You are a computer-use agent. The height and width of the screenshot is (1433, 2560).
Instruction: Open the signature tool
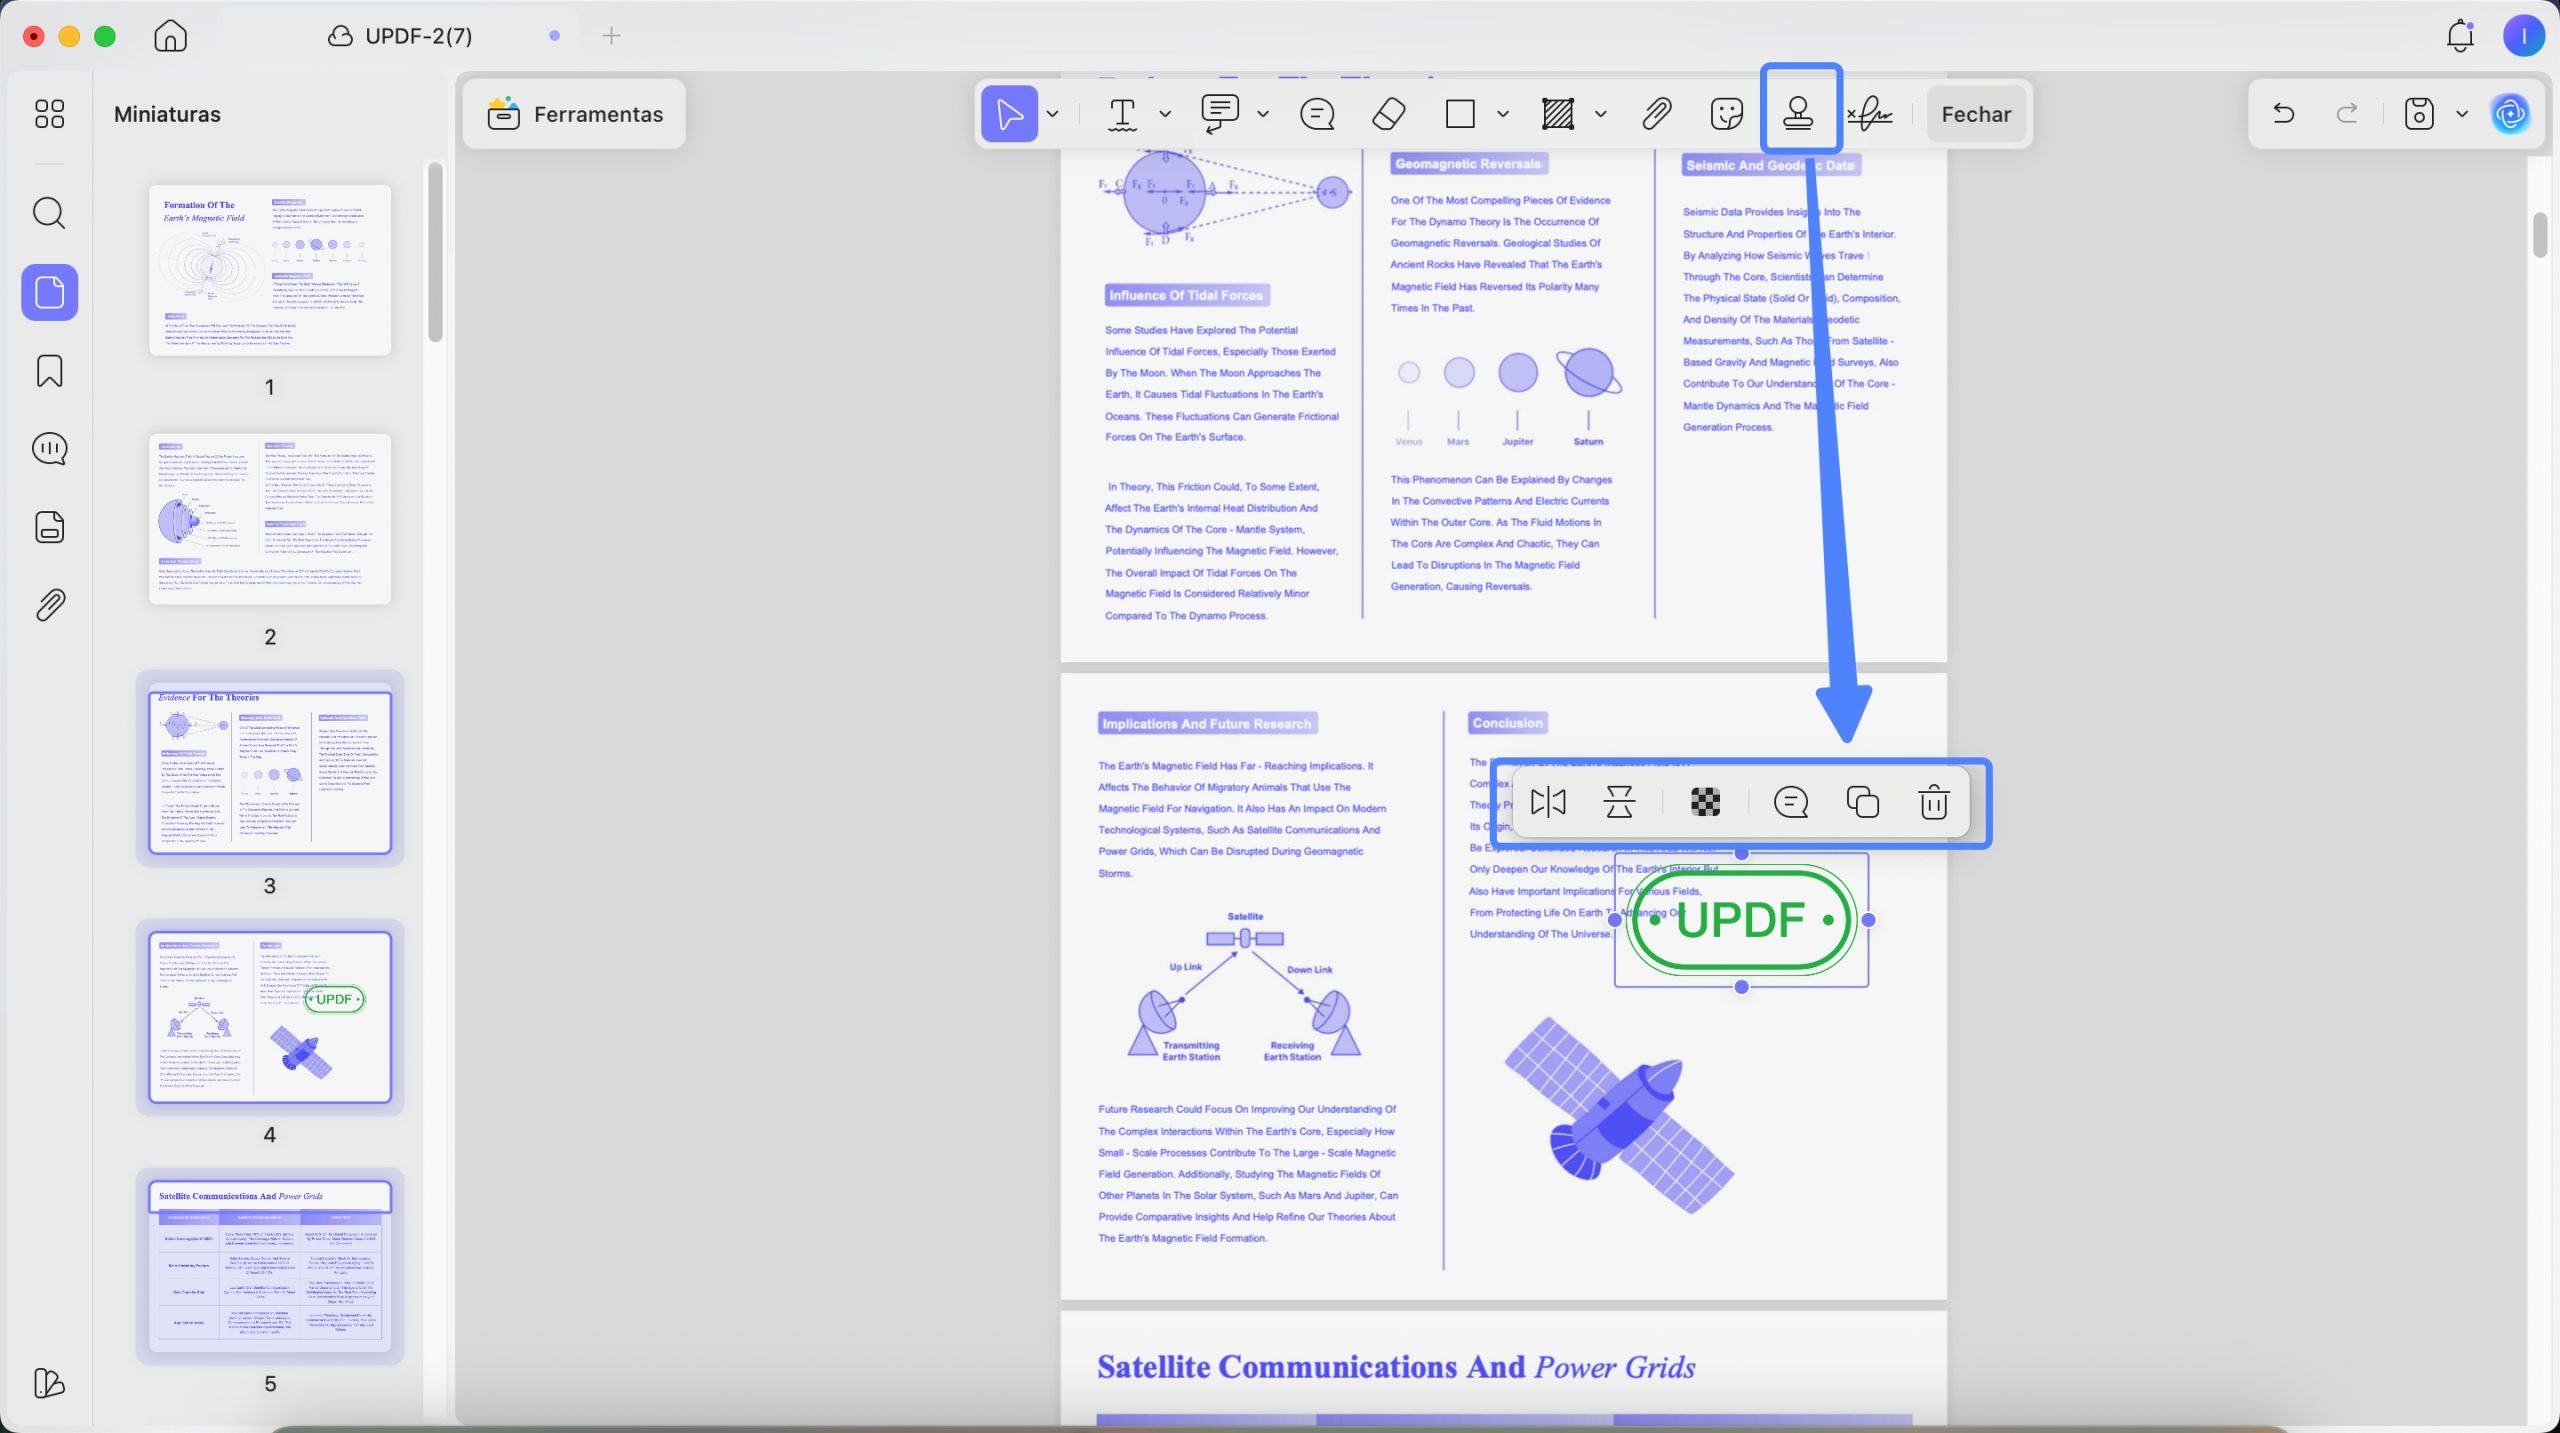pyautogui.click(x=1870, y=114)
